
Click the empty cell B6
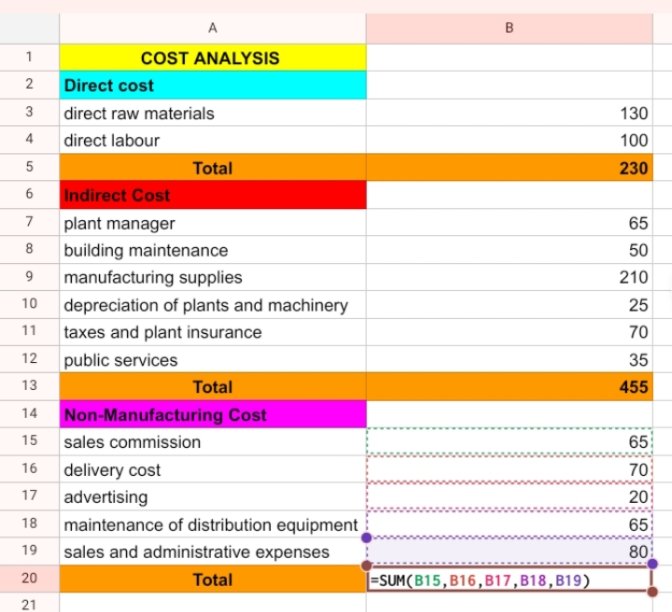tap(509, 195)
